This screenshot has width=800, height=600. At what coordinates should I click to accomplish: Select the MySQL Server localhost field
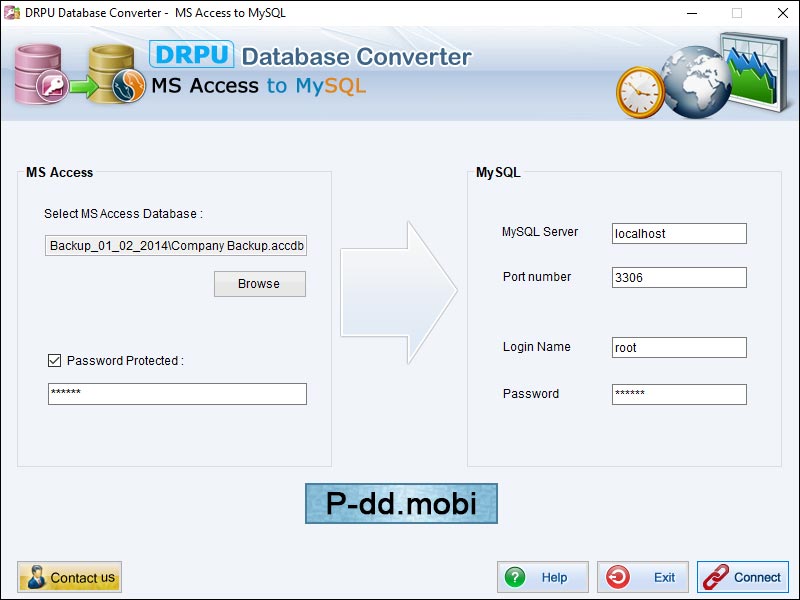679,233
